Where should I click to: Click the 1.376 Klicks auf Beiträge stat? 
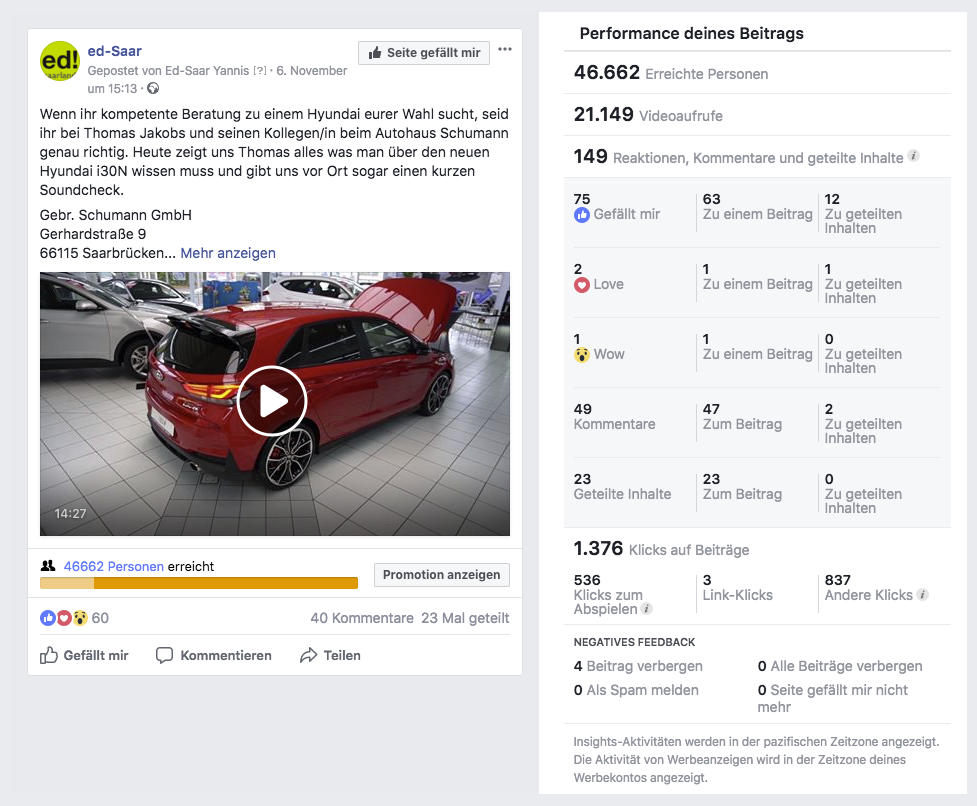[x=661, y=549]
